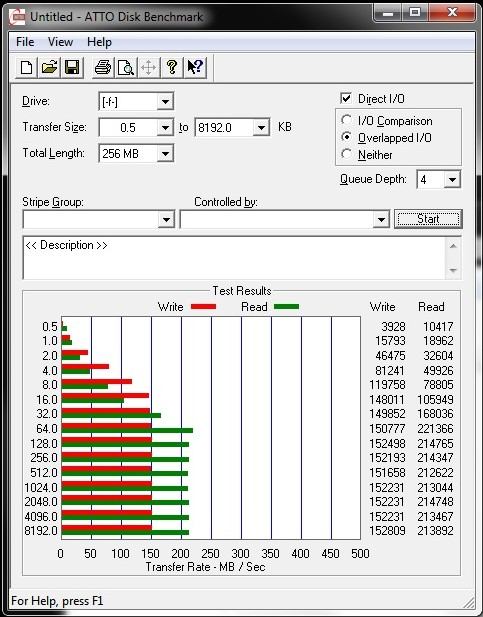Expand the Drive dropdown
The image size is (483, 617).
pos(165,102)
